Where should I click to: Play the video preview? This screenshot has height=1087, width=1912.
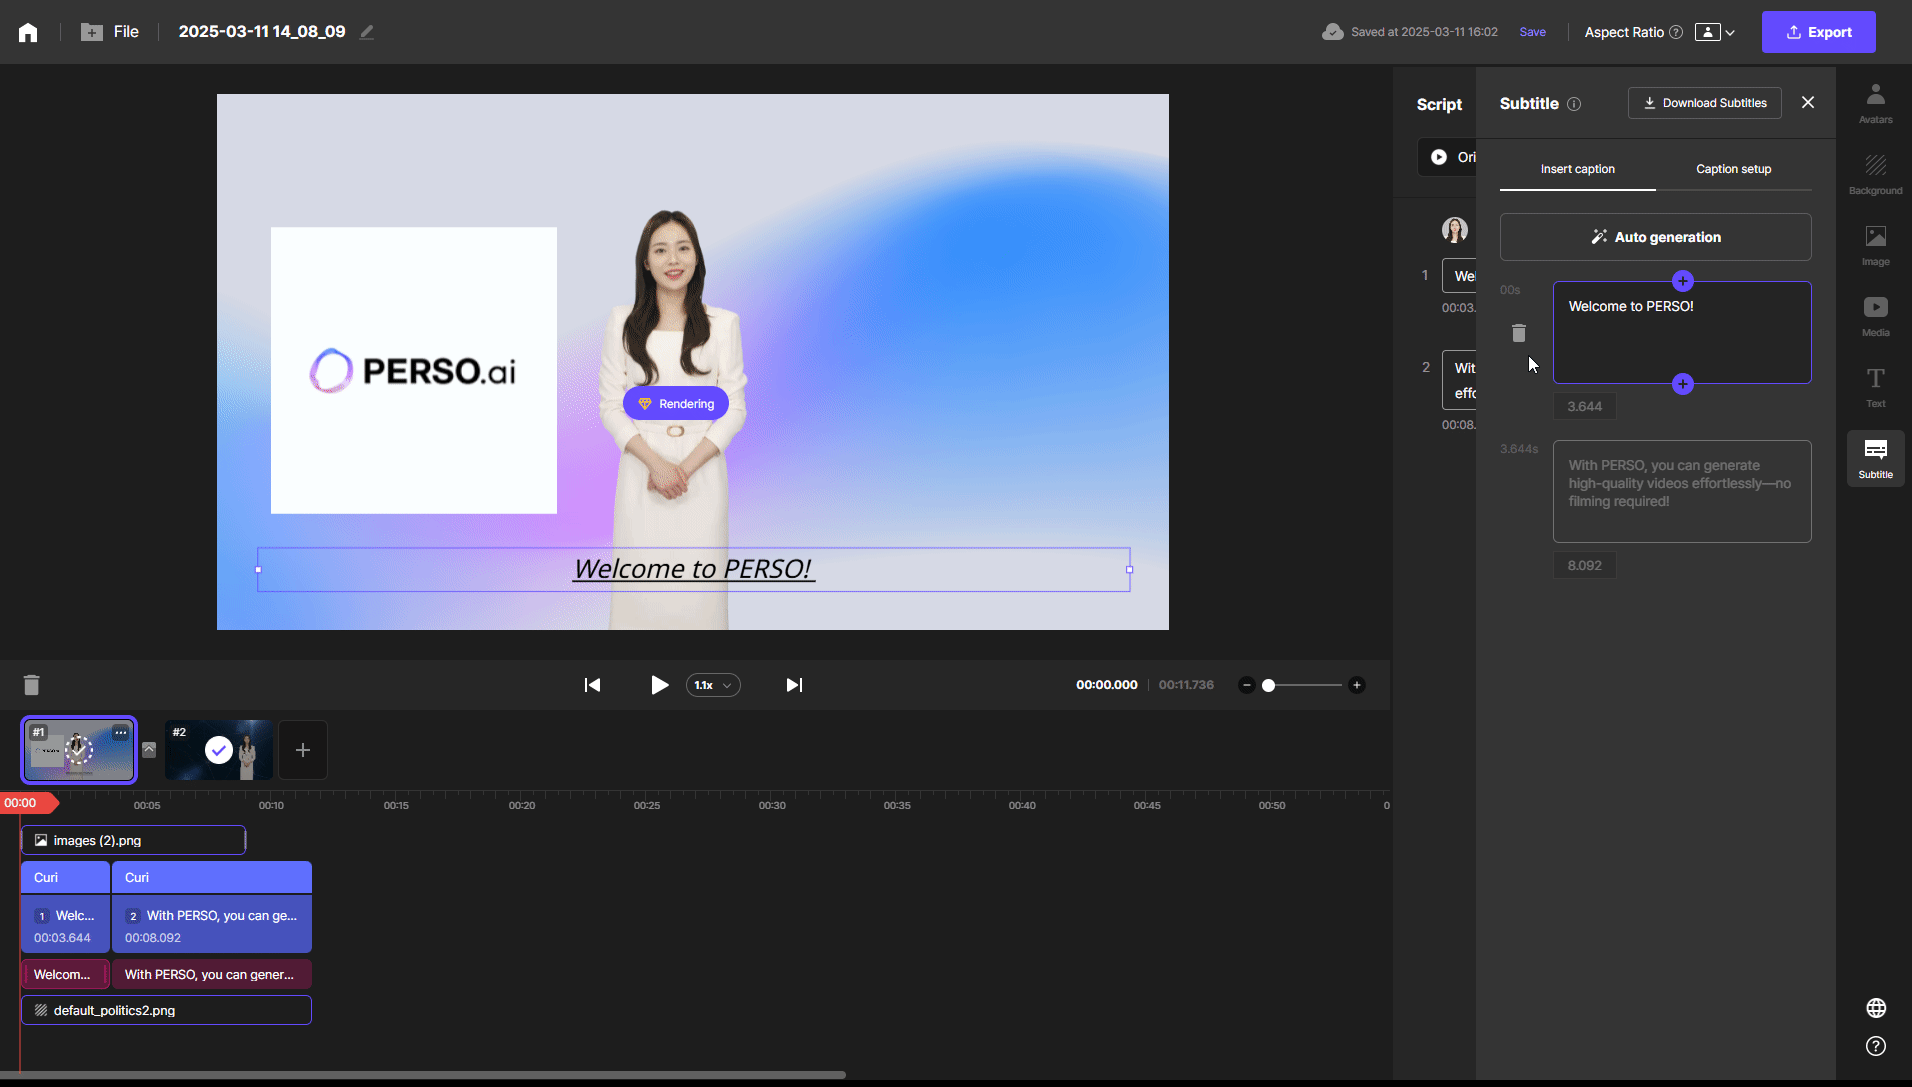click(x=659, y=685)
